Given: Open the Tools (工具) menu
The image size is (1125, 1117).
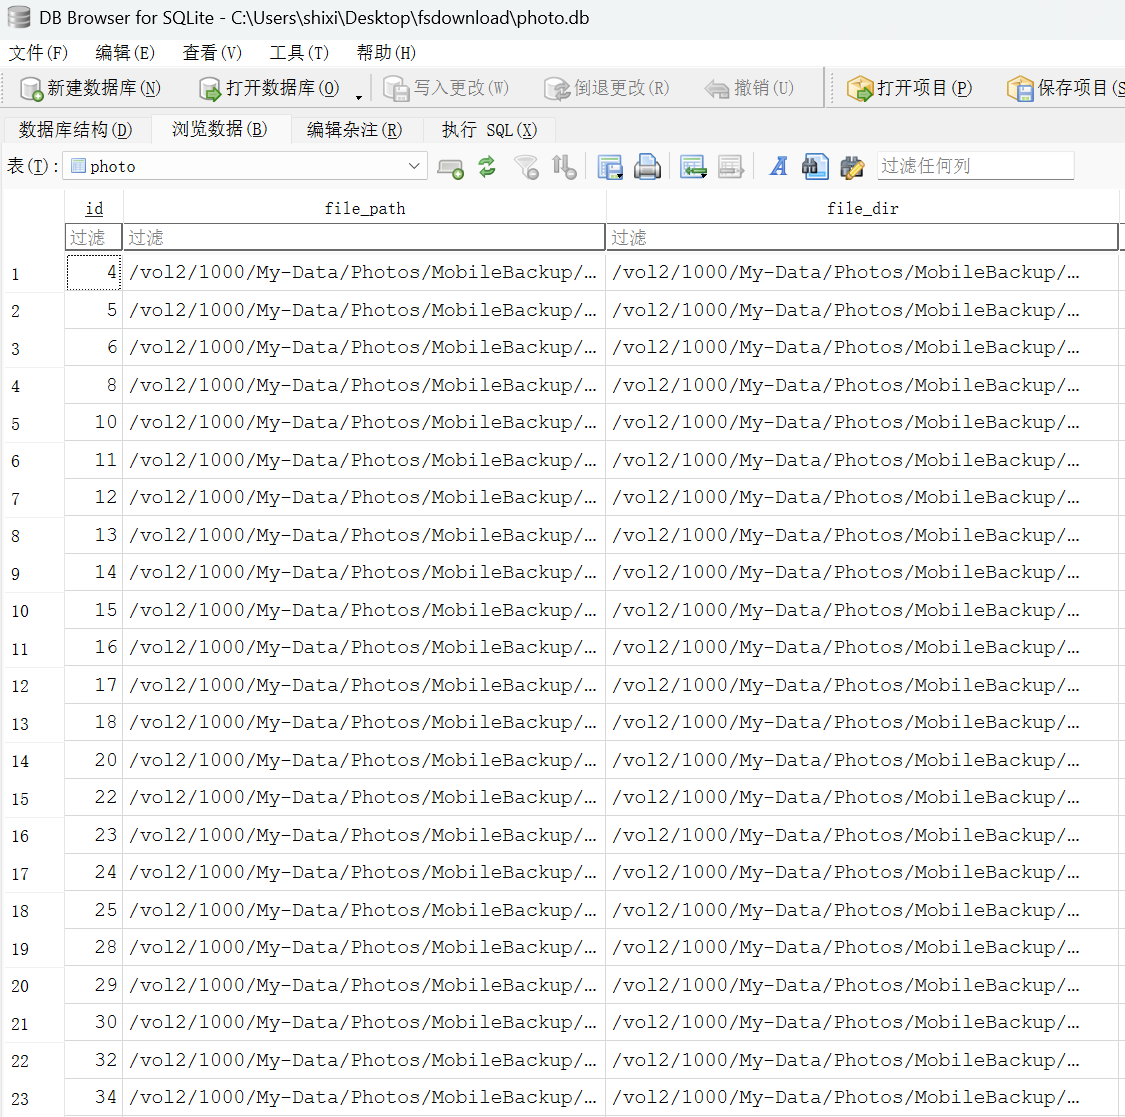Looking at the screenshot, I should coord(299,53).
